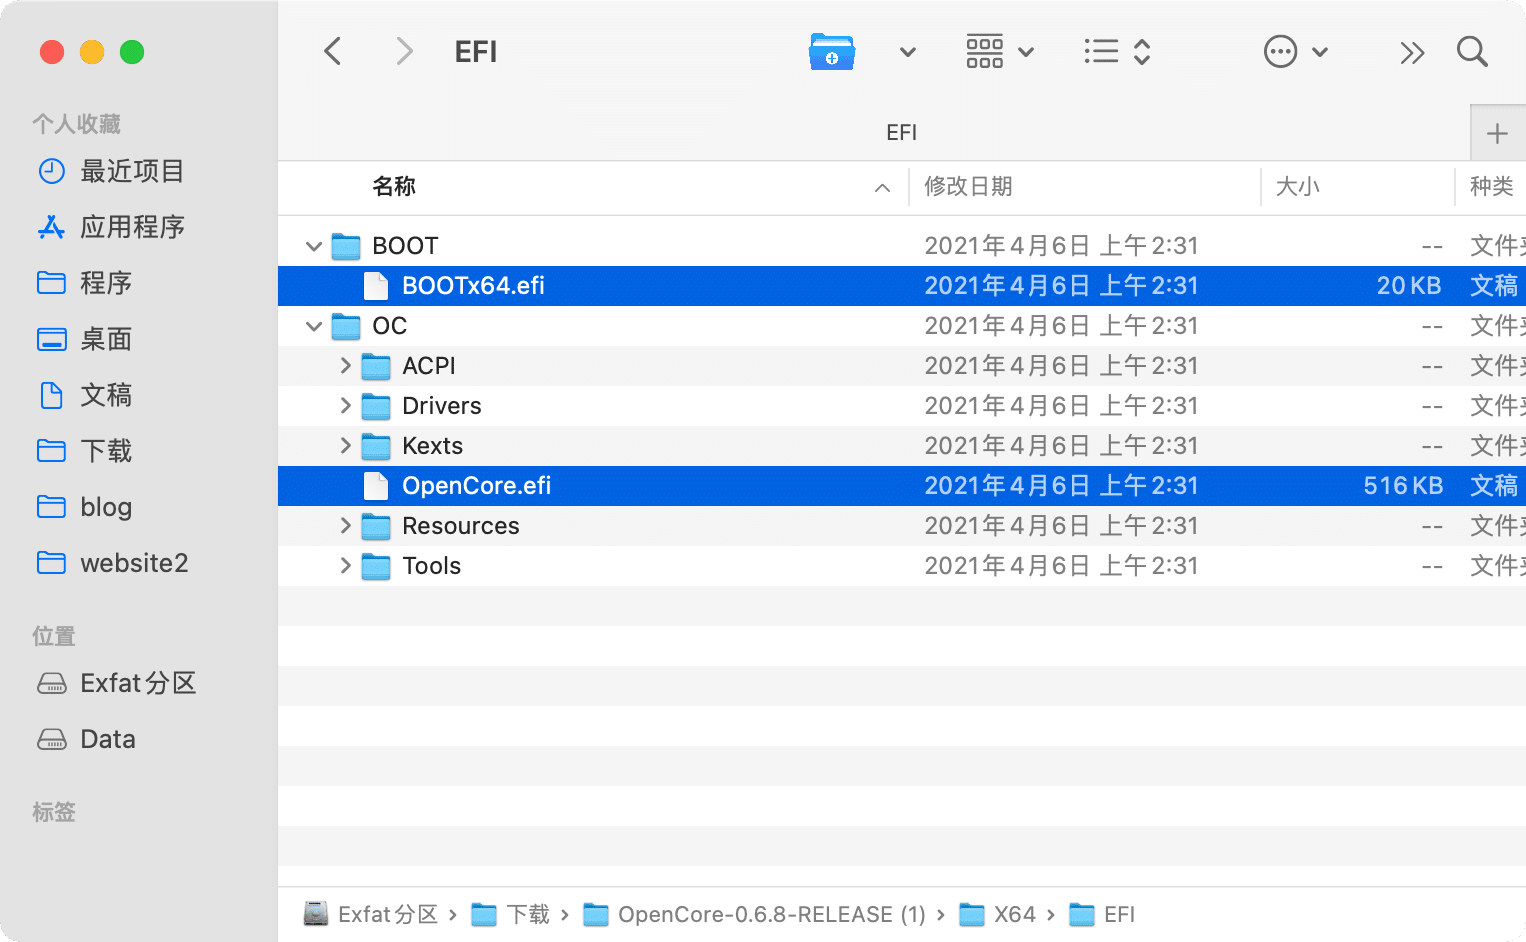This screenshot has width=1526, height=942.
Task: Open 最近项目 in the sidebar
Action: pos(132,171)
